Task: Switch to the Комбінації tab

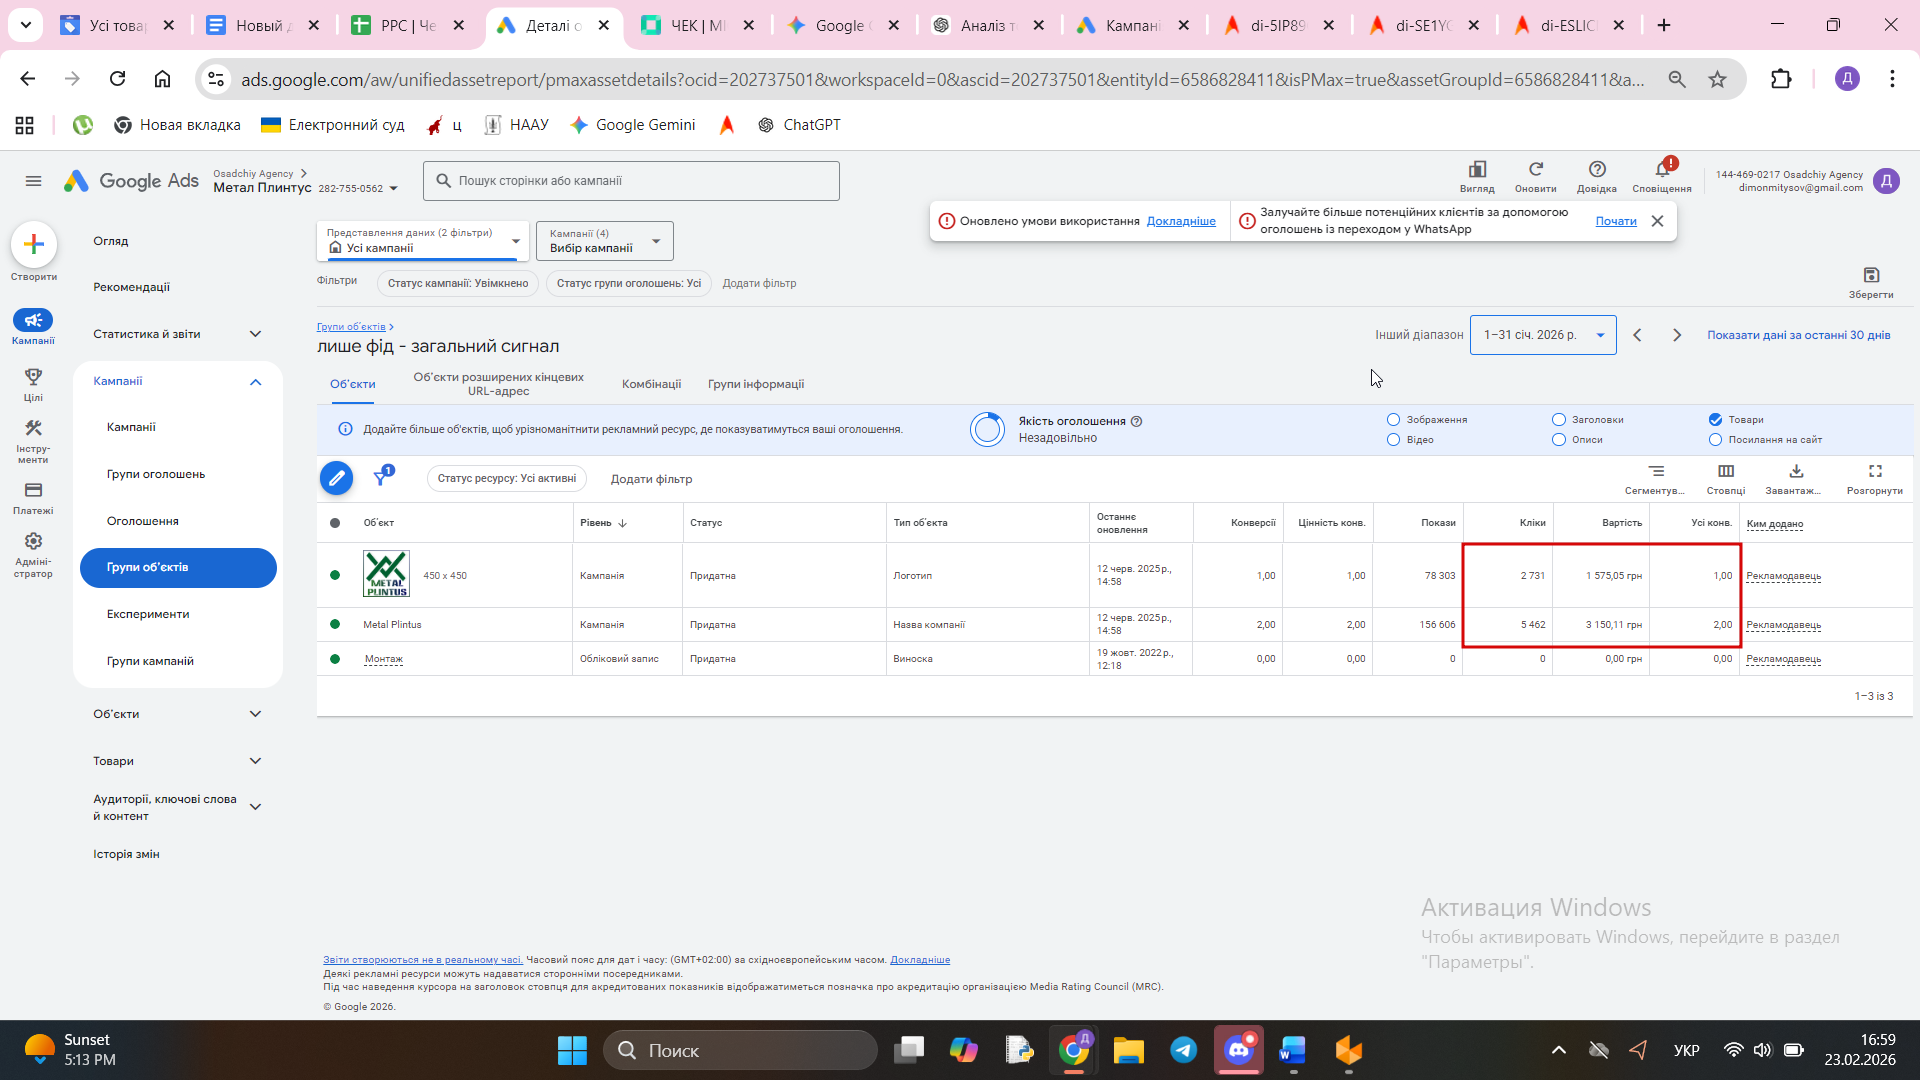Action: [651, 384]
